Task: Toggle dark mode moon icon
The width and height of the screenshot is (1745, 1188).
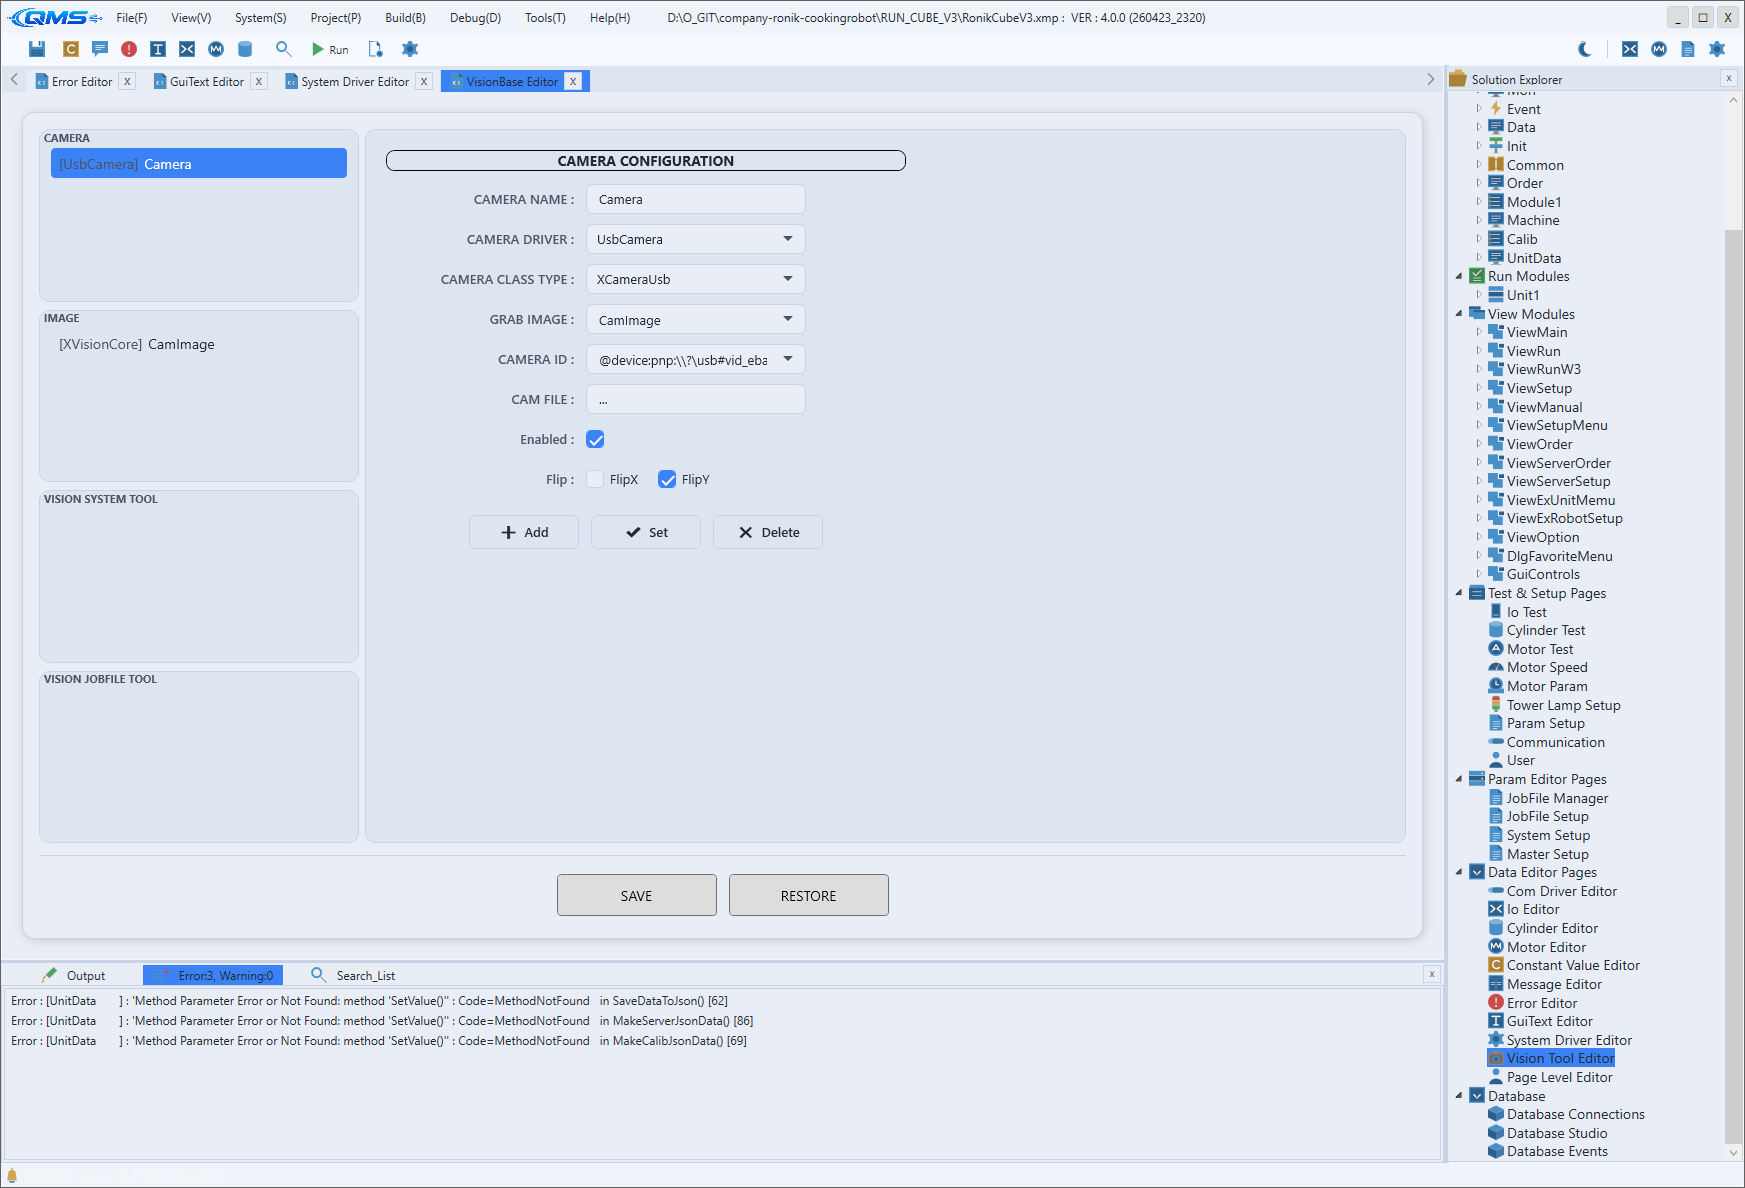Action: [1585, 49]
